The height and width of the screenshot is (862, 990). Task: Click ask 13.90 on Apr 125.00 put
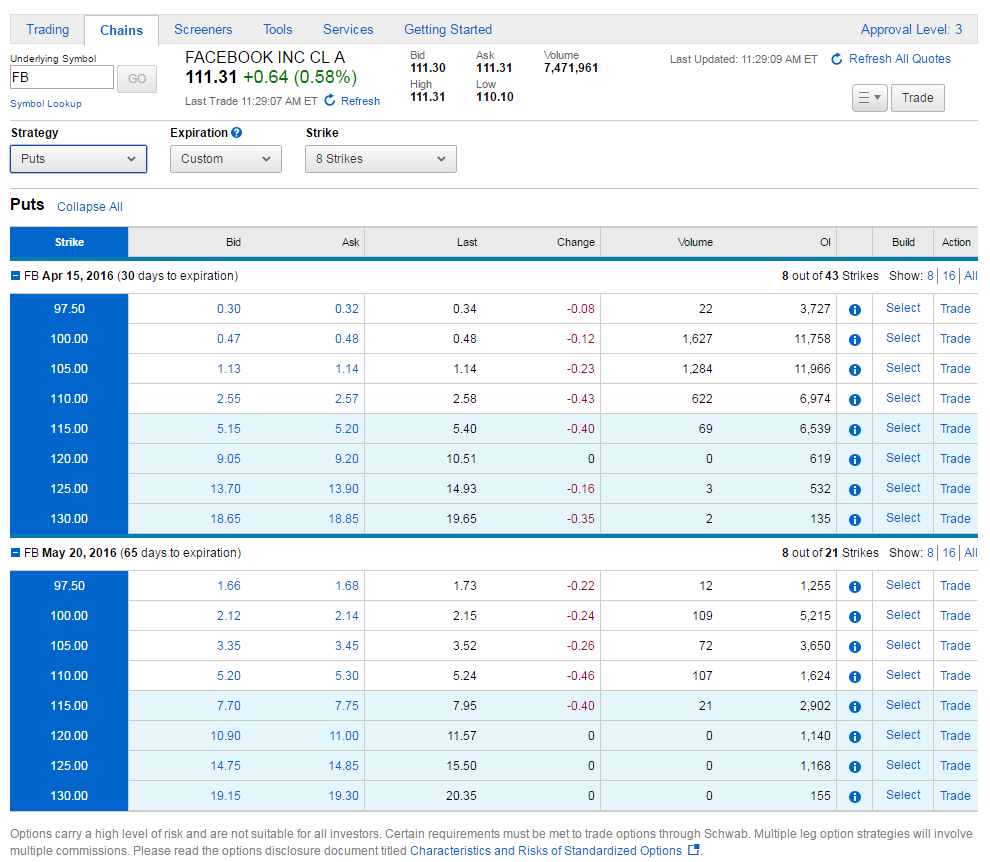point(343,489)
